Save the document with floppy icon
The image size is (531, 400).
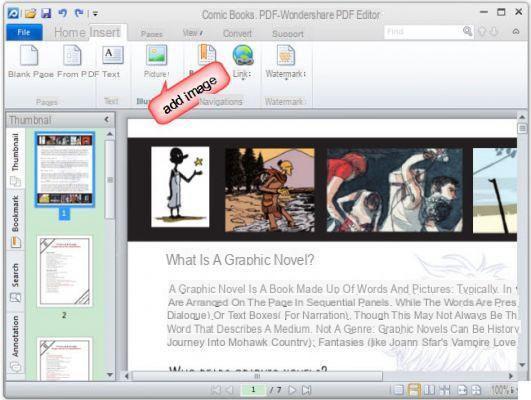point(46,13)
